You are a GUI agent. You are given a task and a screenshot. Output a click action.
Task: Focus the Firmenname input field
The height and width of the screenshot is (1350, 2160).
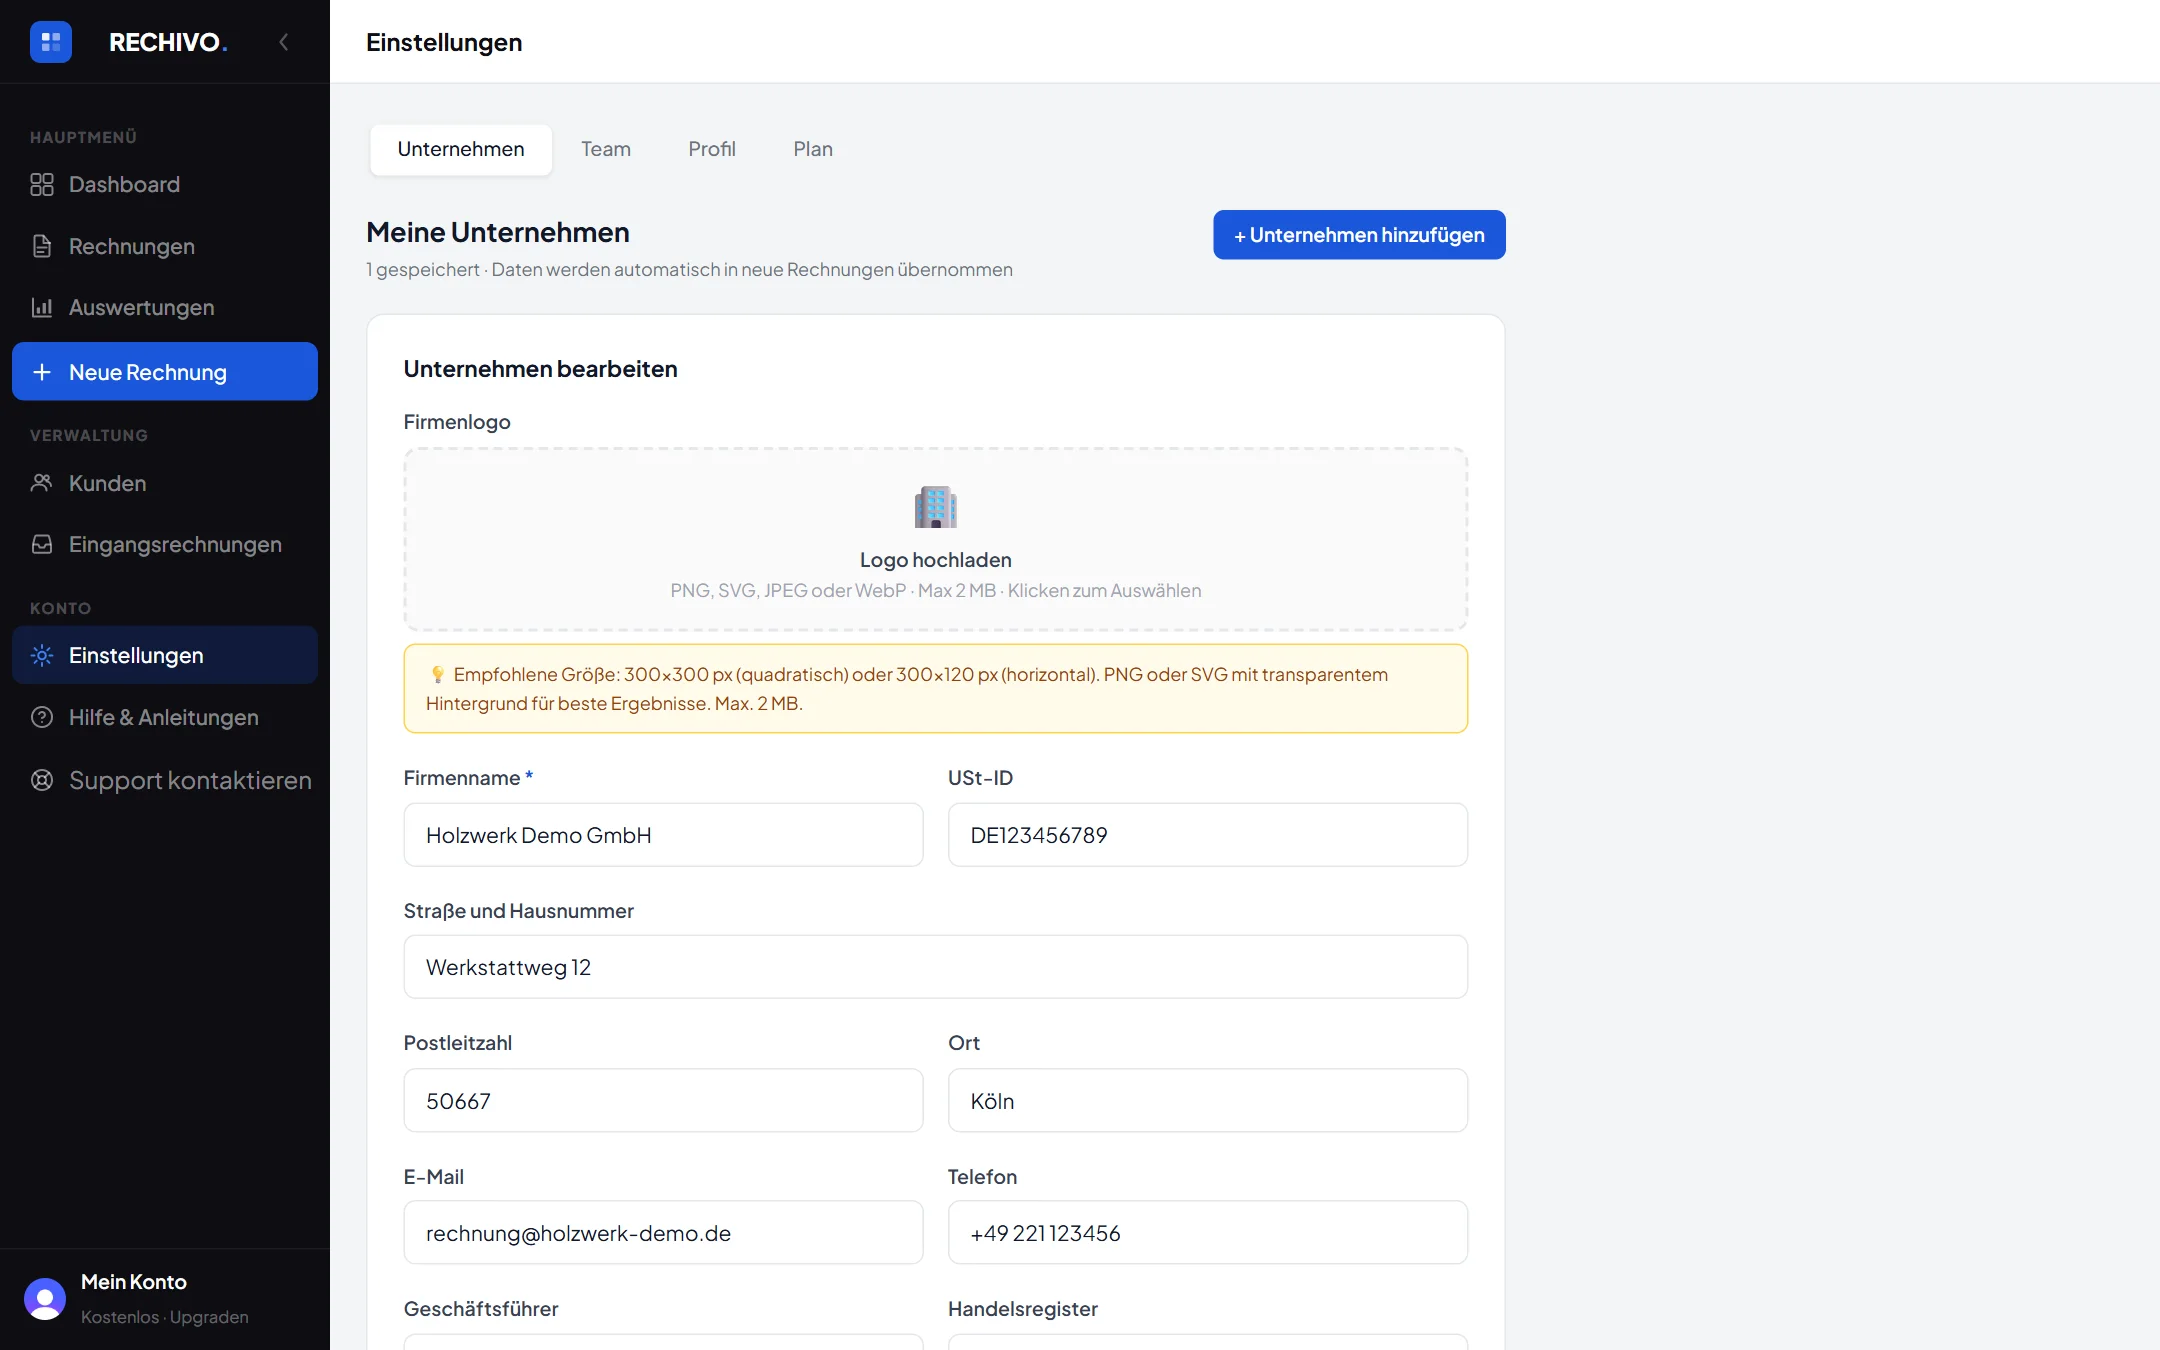pyautogui.click(x=663, y=835)
